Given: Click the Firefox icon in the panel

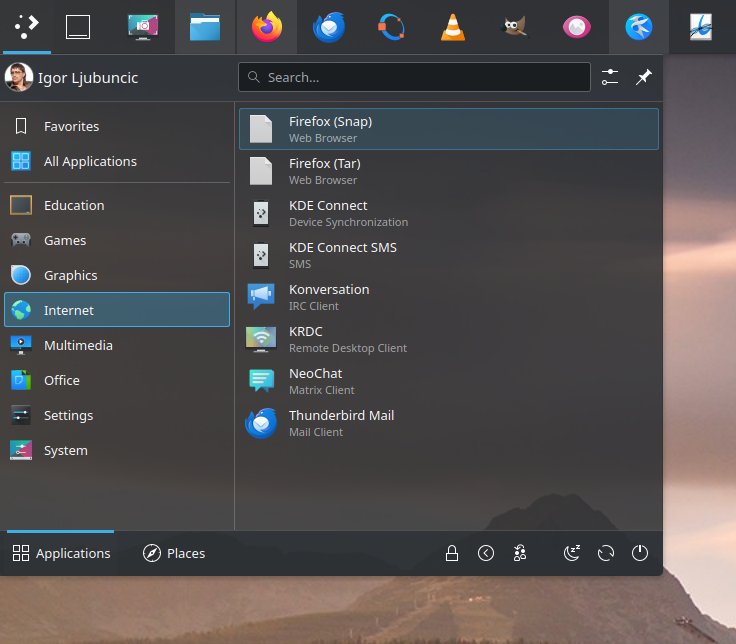Looking at the screenshot, I should pyautogui.click(x=267, y=28).
